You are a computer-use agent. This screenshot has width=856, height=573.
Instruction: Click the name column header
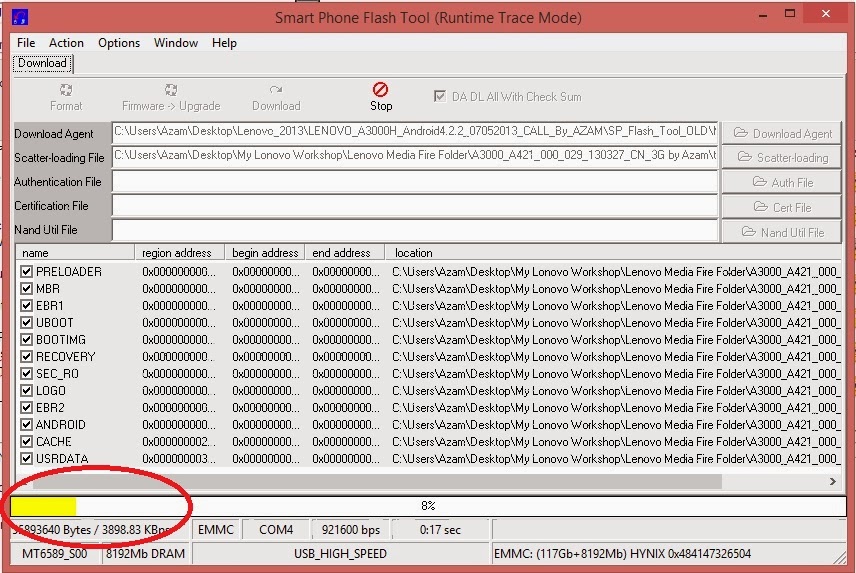(75, 253)
